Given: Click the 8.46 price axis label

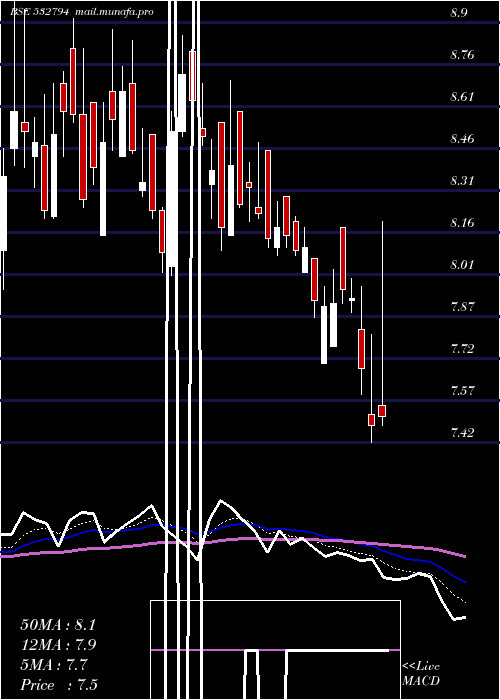Looking at the screenshot, I should click(x=462, y=139).
